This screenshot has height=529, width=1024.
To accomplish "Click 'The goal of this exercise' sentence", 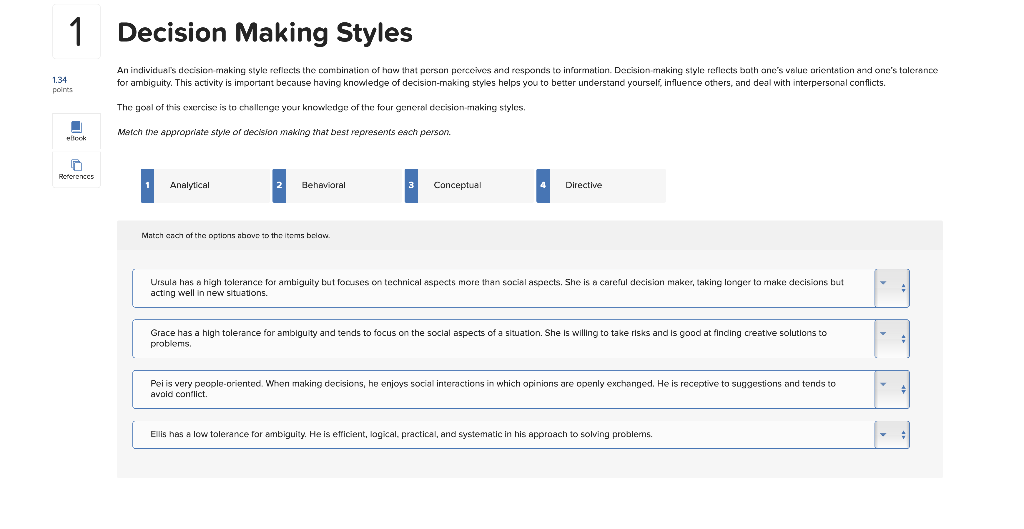I will (321, 108).
